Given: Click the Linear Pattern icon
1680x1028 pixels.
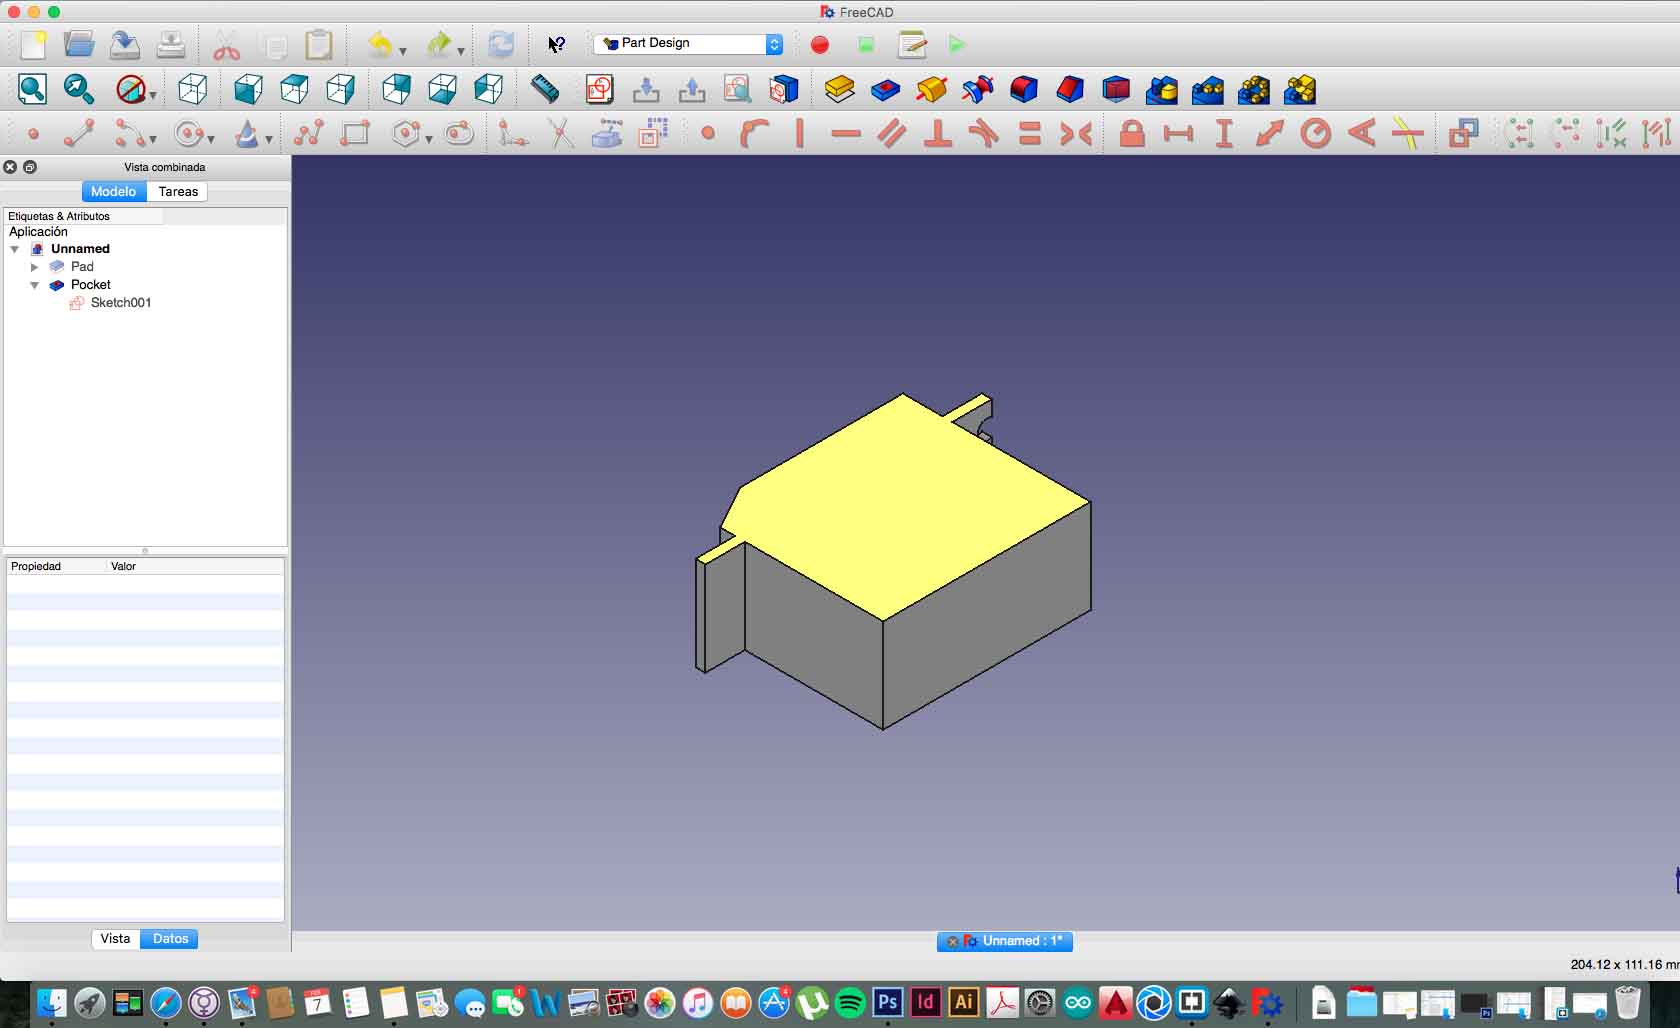Looking at the screenshot, I should tap(1207, 89).
